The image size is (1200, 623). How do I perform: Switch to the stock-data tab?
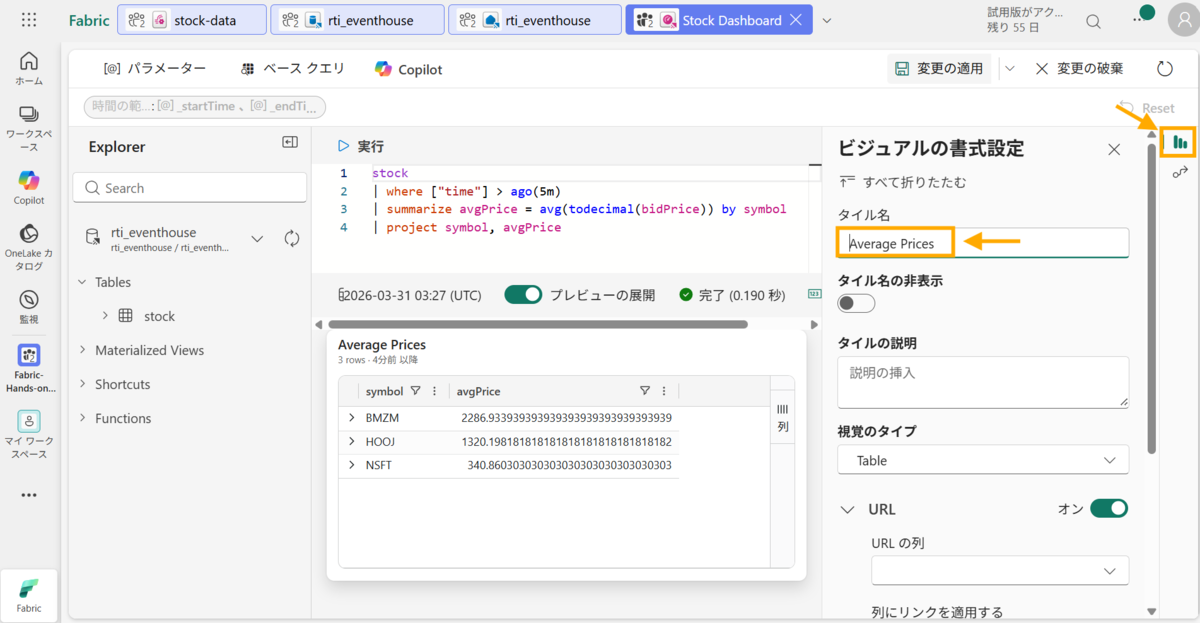[x=192, y=20]
